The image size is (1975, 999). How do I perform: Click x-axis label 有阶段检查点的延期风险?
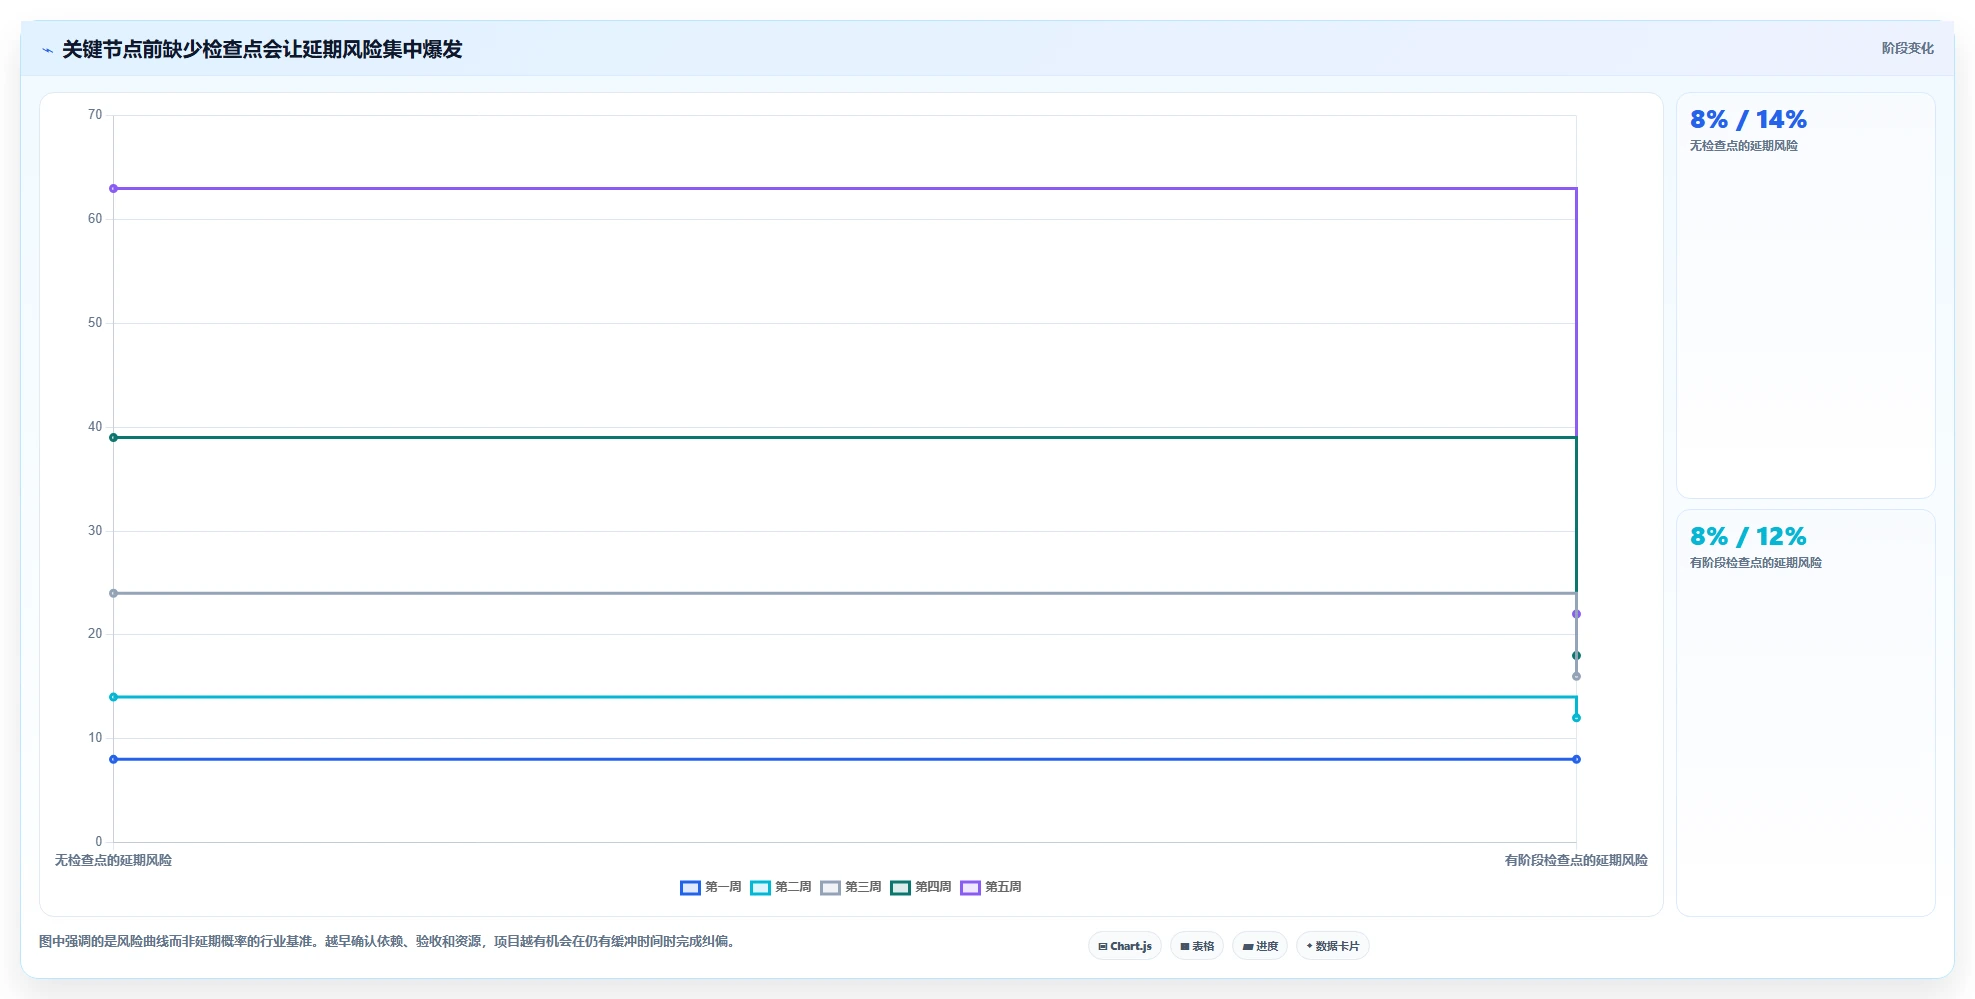[x=1576, y=860]
